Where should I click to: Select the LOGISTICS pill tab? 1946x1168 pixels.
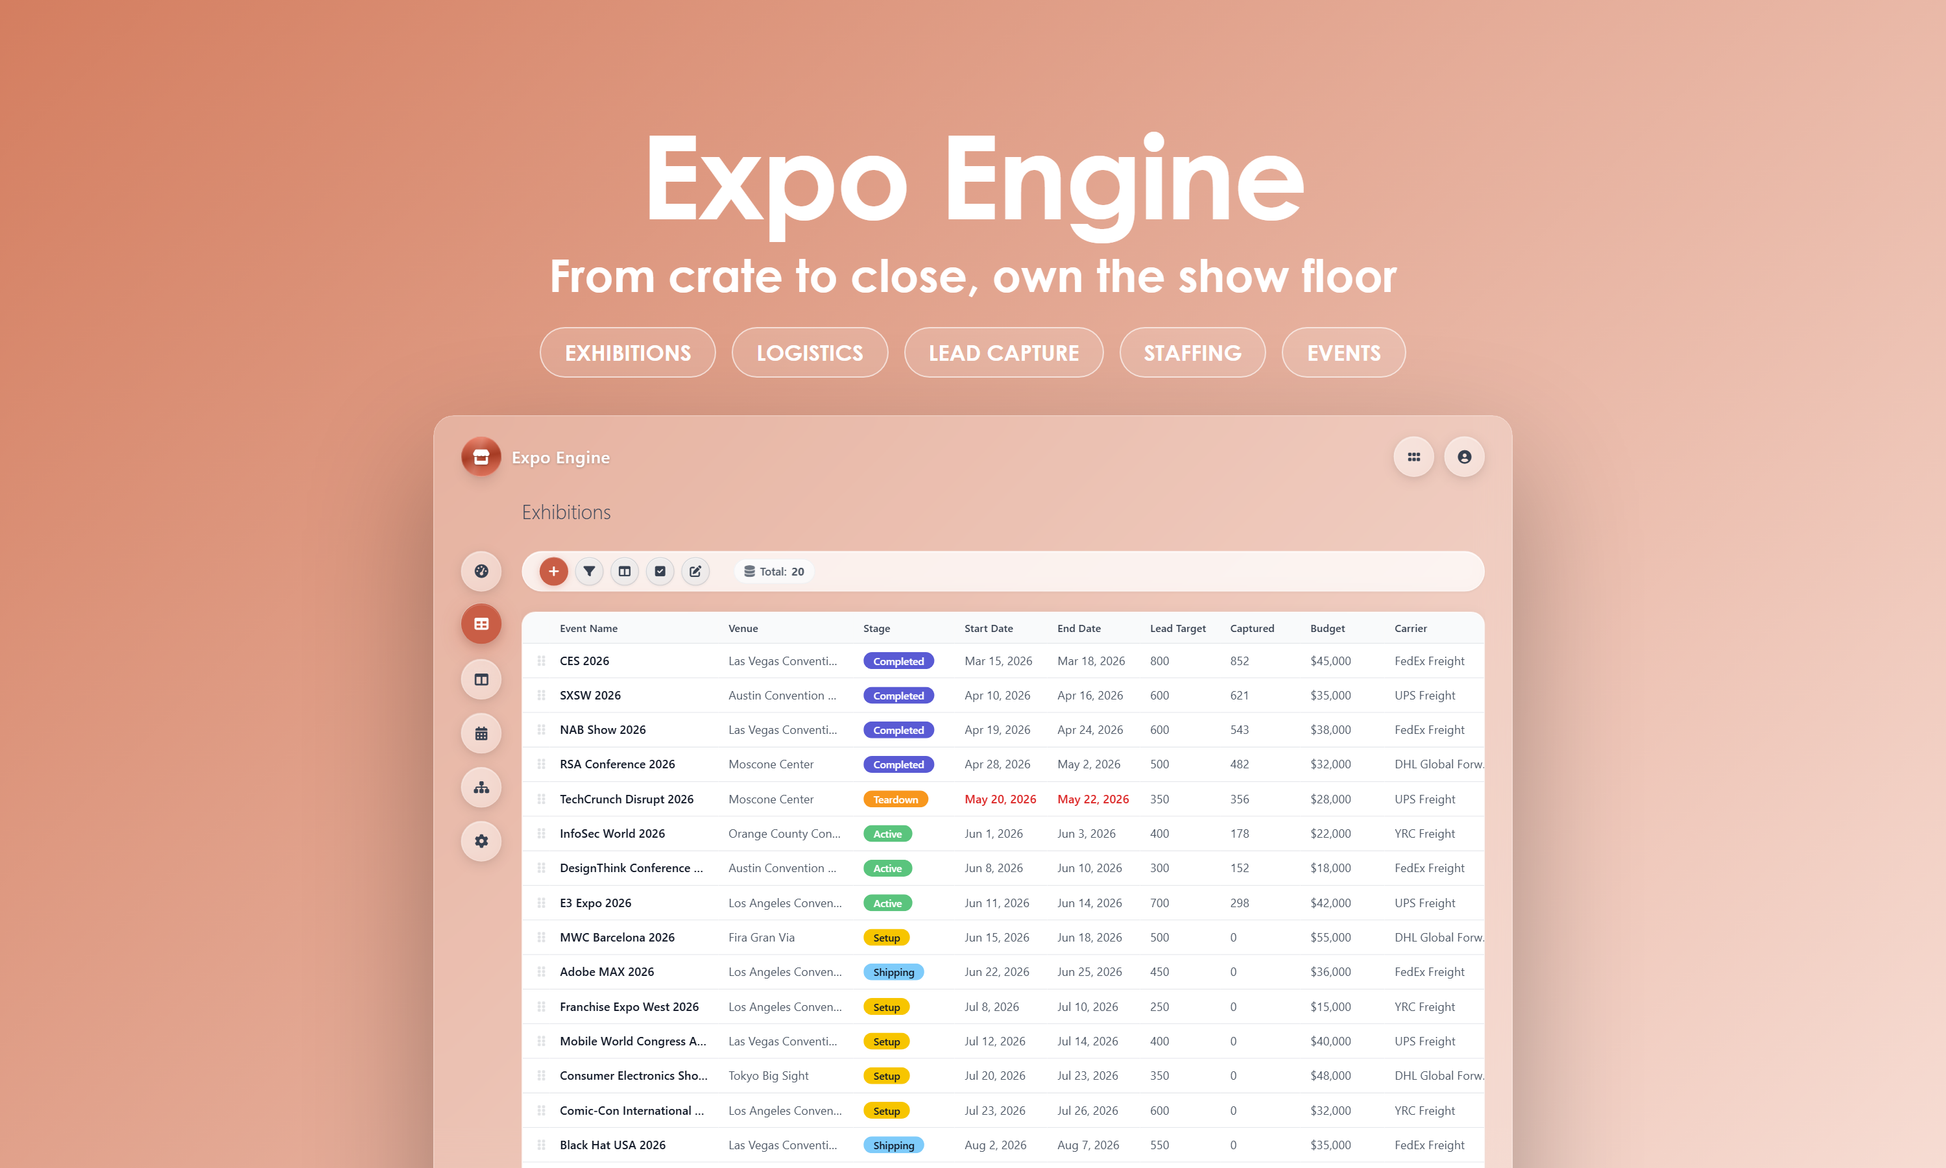point(810,353)
